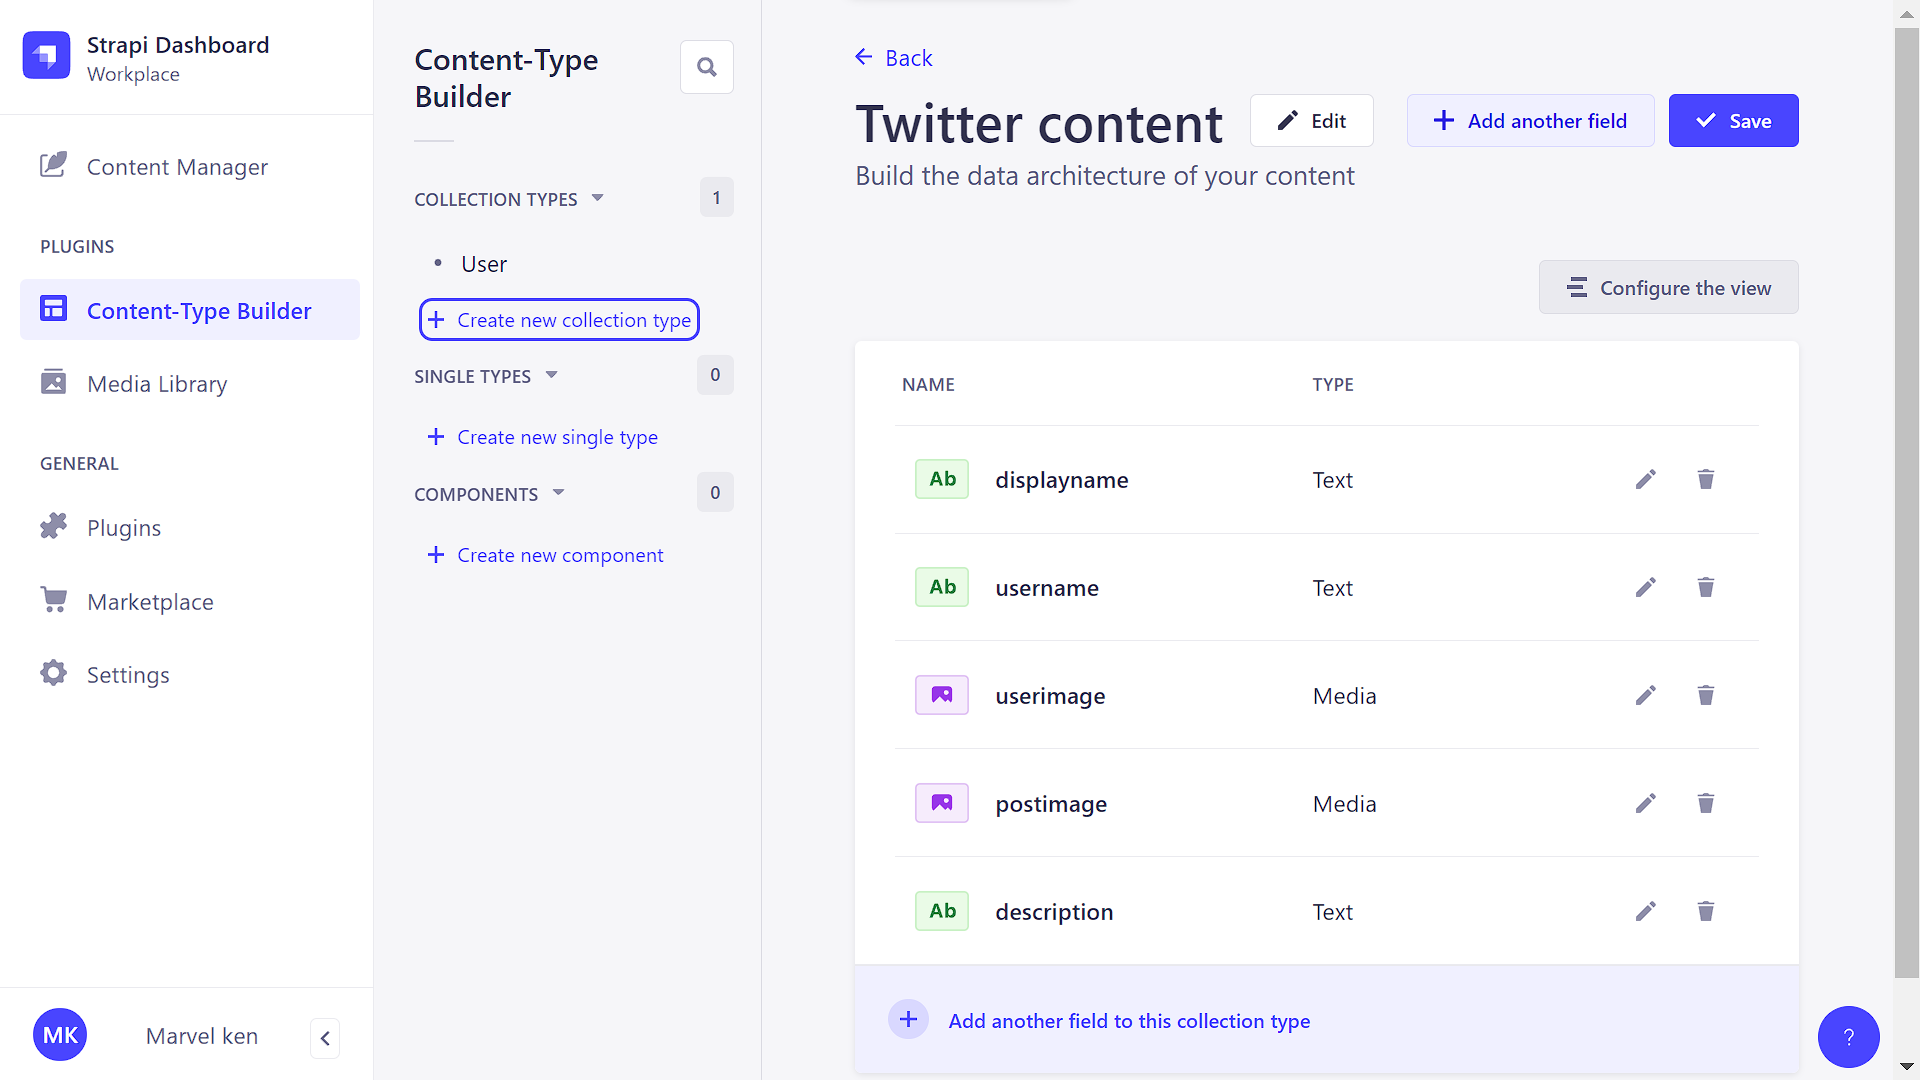Edit the Twitter content type
The image size is (1920, 1080).
pos(1312,121)
